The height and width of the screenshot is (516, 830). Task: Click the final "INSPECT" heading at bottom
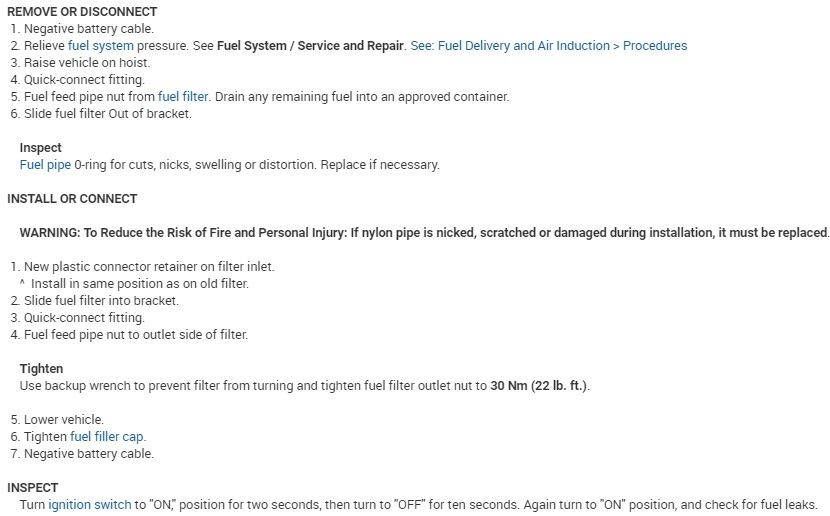[32, 488]
